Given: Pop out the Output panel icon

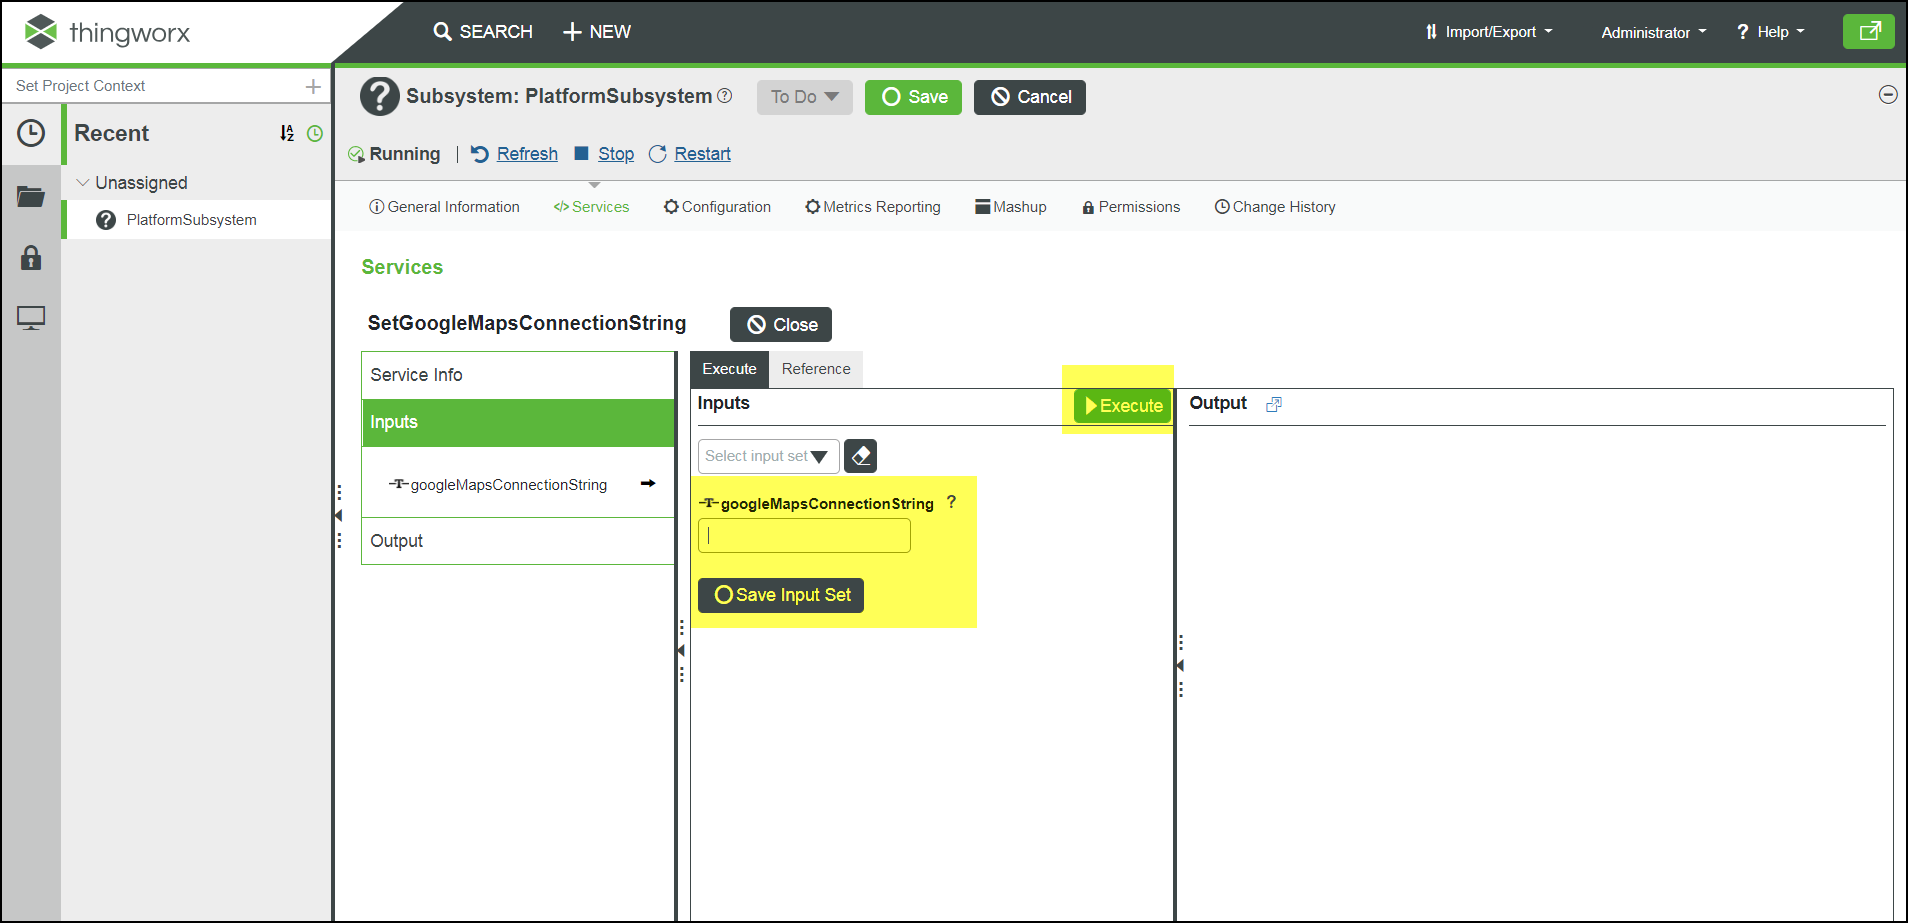Looking at the screenshot, I should click(x=1273, y=404).
